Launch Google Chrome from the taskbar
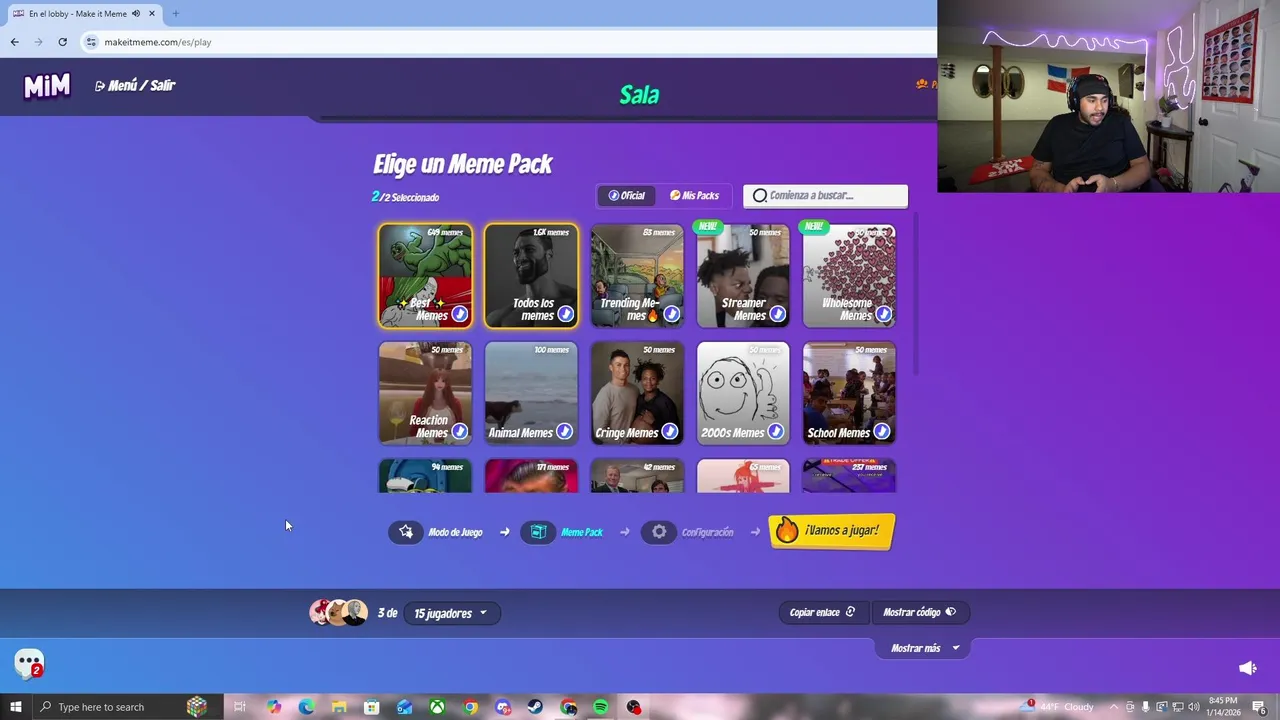1280x720 pixels. pos(470,707)
